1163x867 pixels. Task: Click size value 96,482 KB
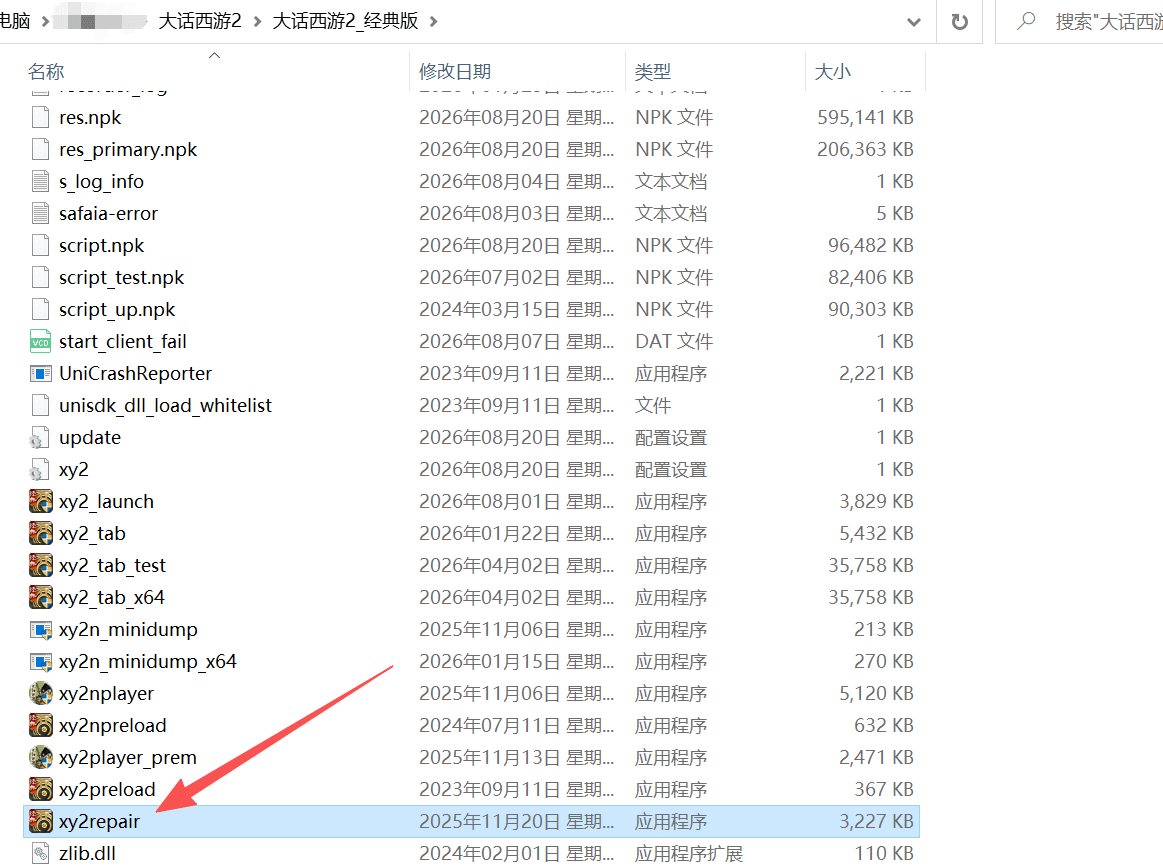click(871, 245)
